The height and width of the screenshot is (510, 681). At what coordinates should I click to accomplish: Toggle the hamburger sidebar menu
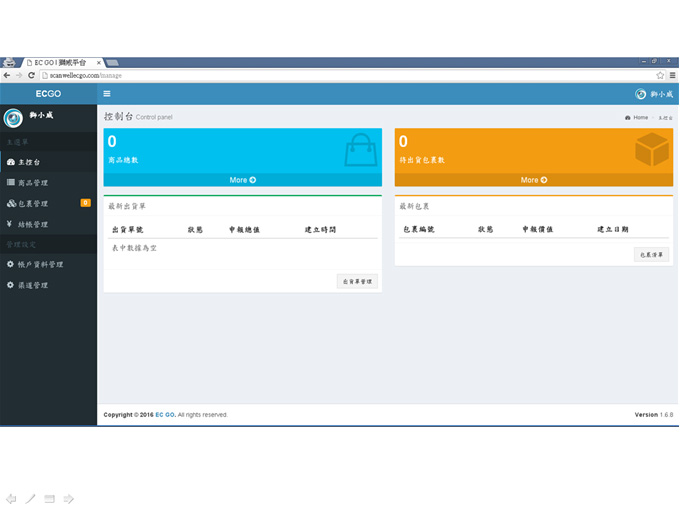click(x=107, y=94)
